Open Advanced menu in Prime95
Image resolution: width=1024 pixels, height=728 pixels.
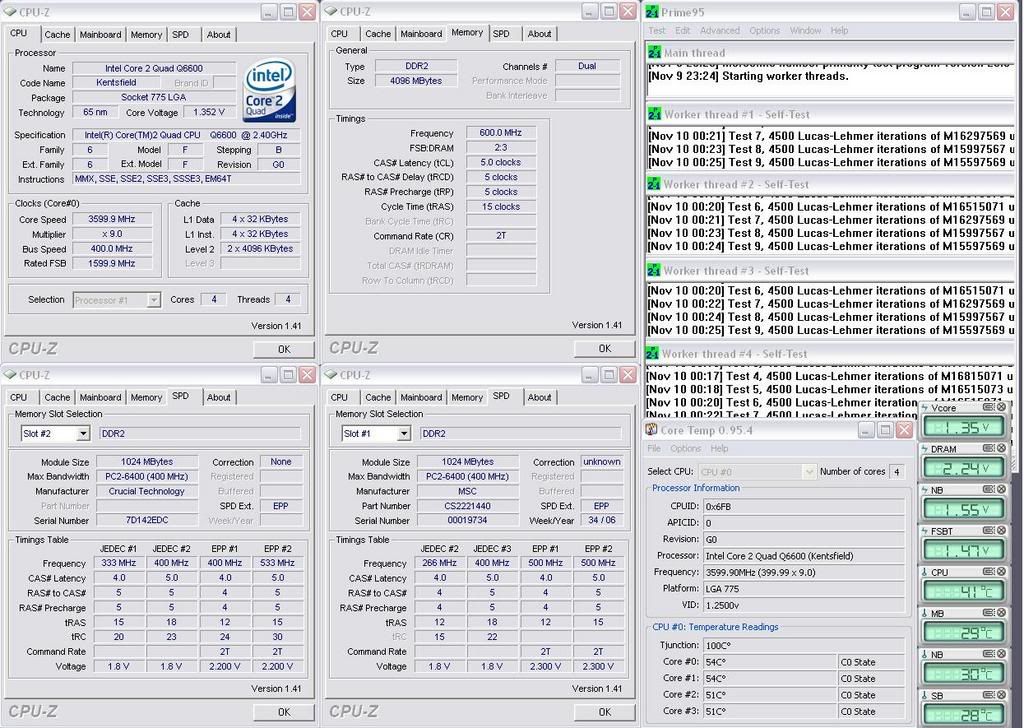(720, 31)
